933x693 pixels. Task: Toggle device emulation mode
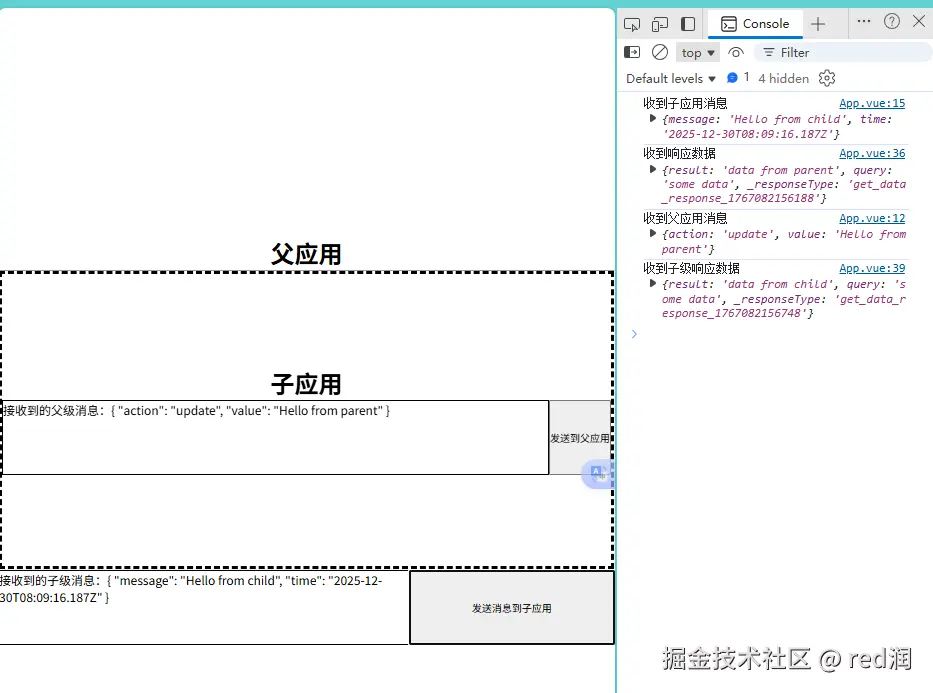[660, 24]
